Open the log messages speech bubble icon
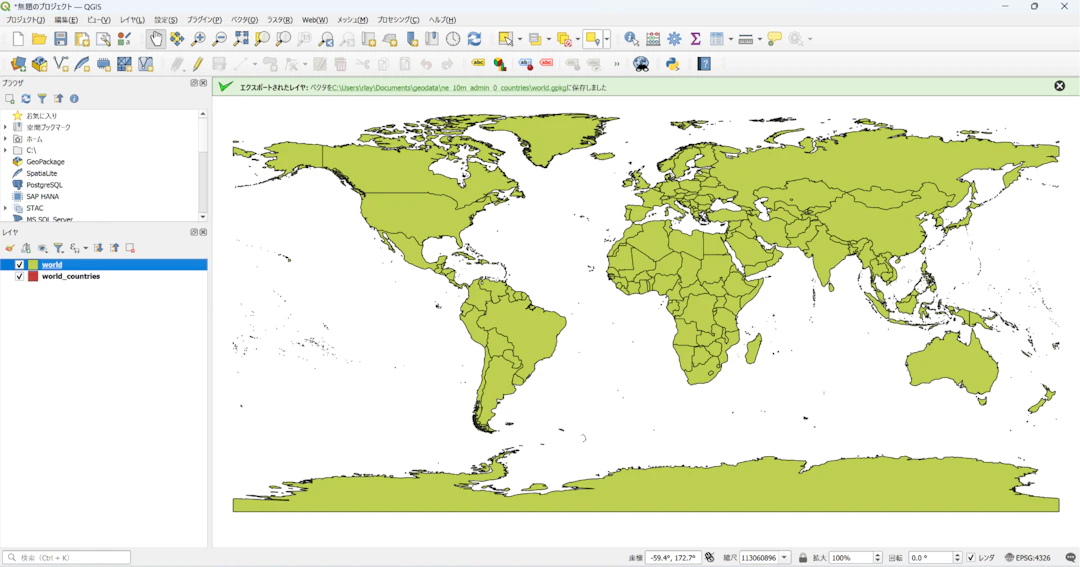Image resolution: width=1080 pixels, height=567 pixels. (x=1071, y=557)
